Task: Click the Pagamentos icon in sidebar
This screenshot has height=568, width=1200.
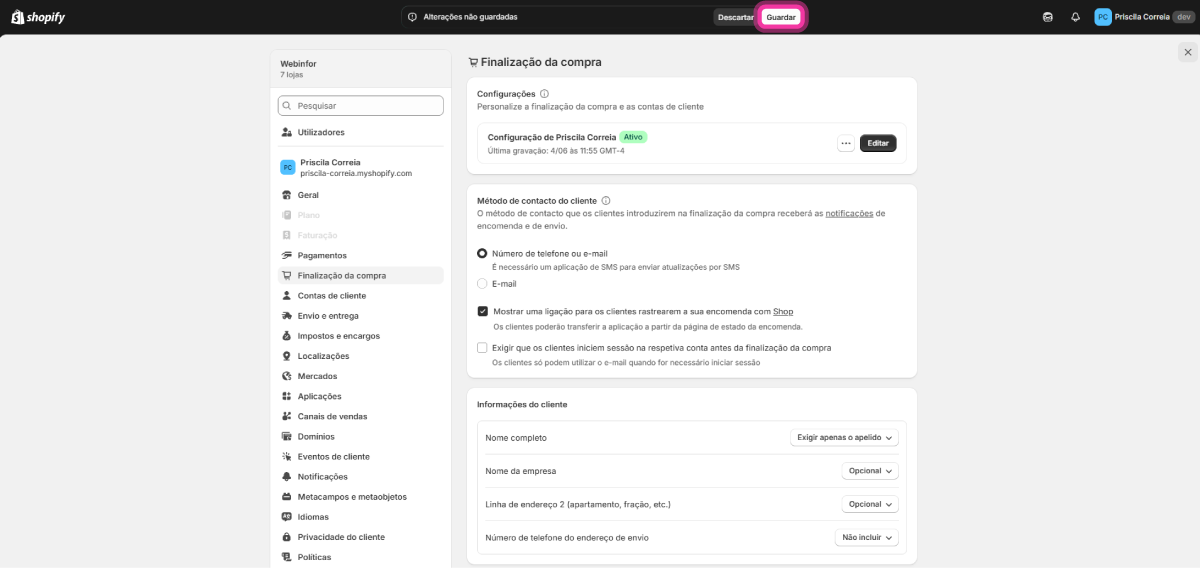Action: coord(287,255)
